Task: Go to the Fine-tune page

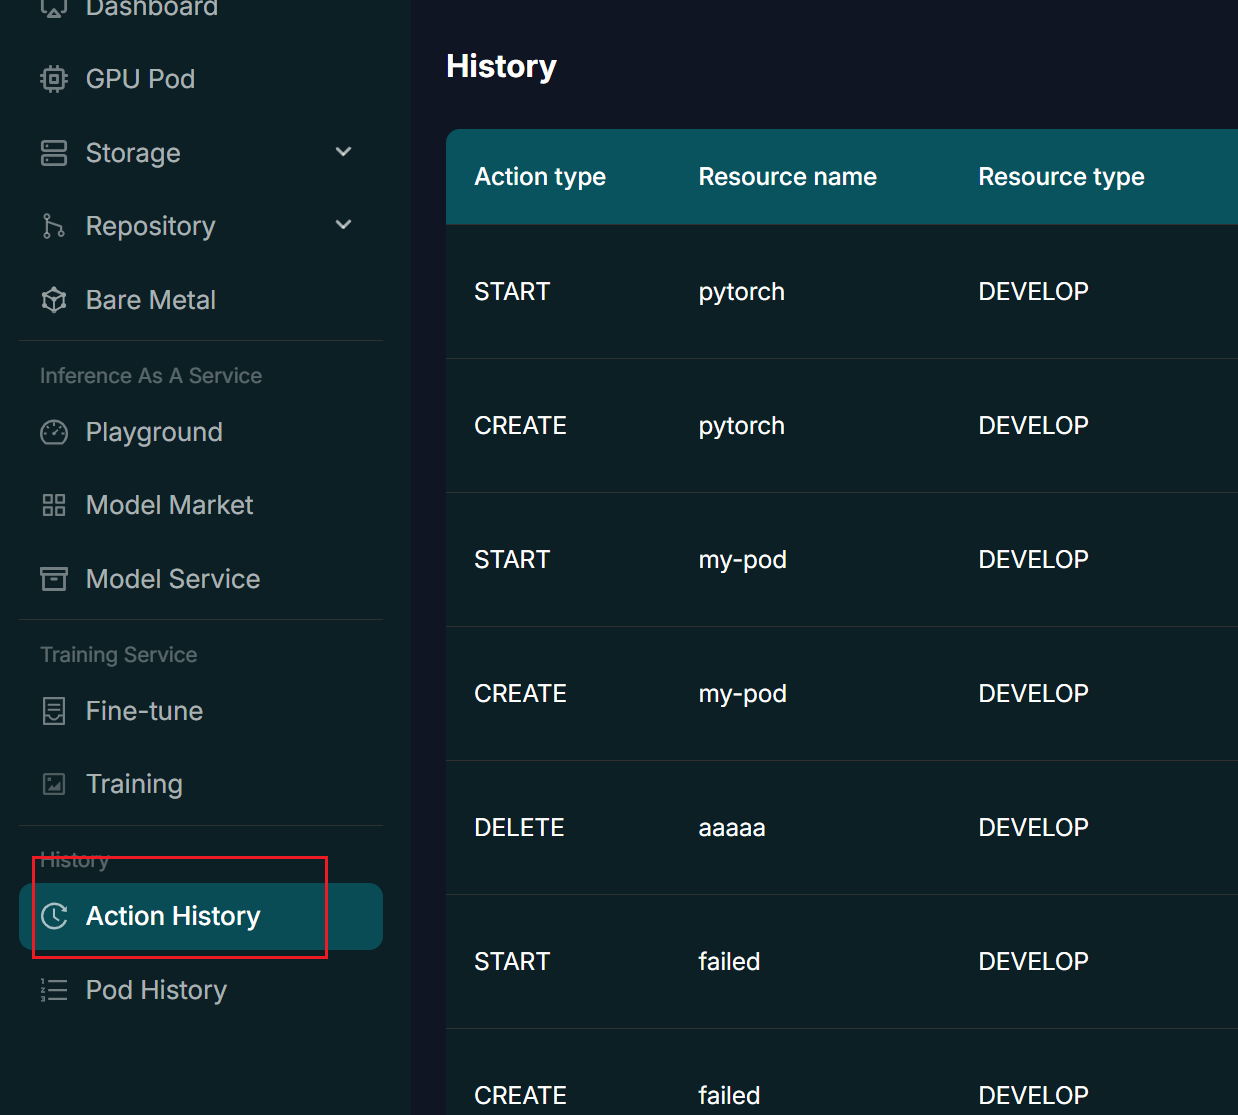Action: 143,710
